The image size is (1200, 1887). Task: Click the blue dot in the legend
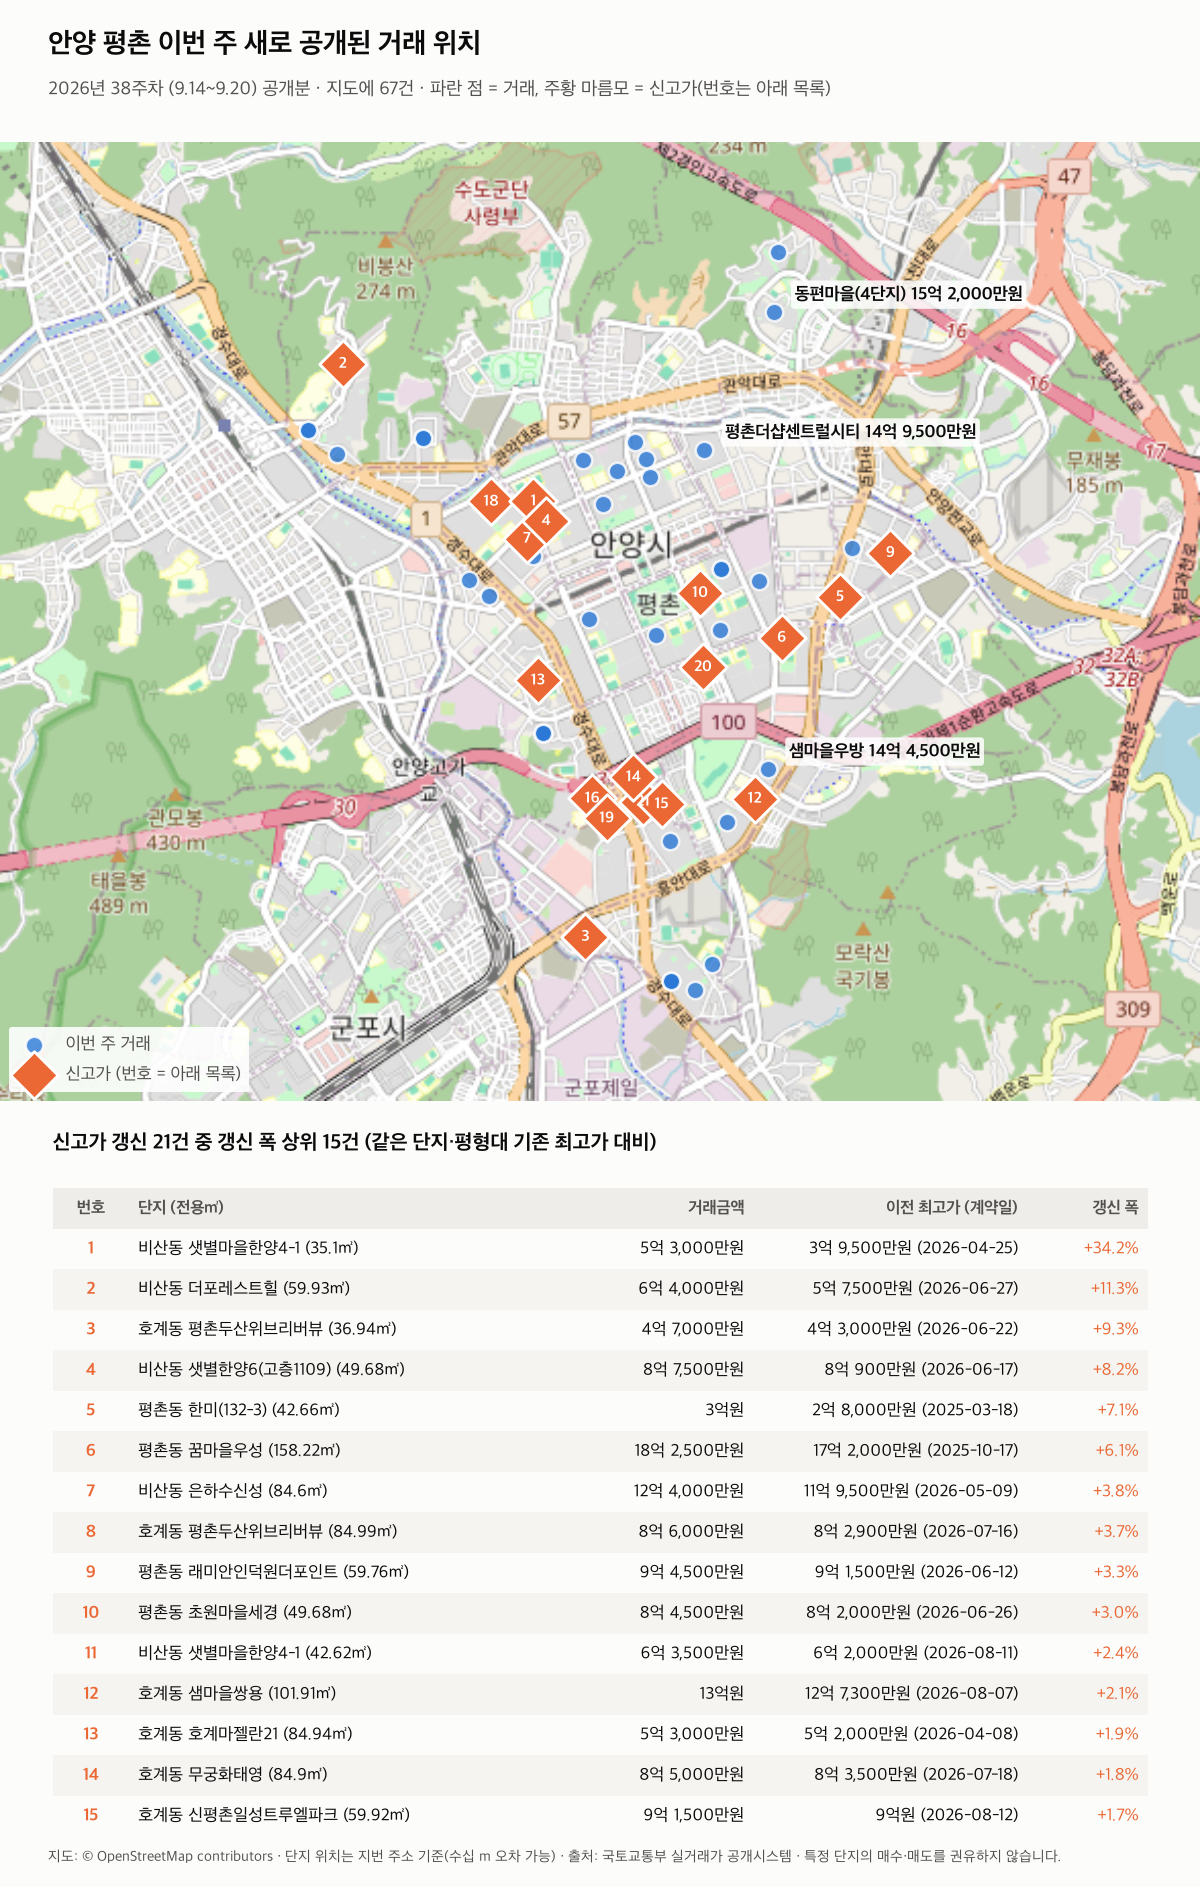[35, 1044]
